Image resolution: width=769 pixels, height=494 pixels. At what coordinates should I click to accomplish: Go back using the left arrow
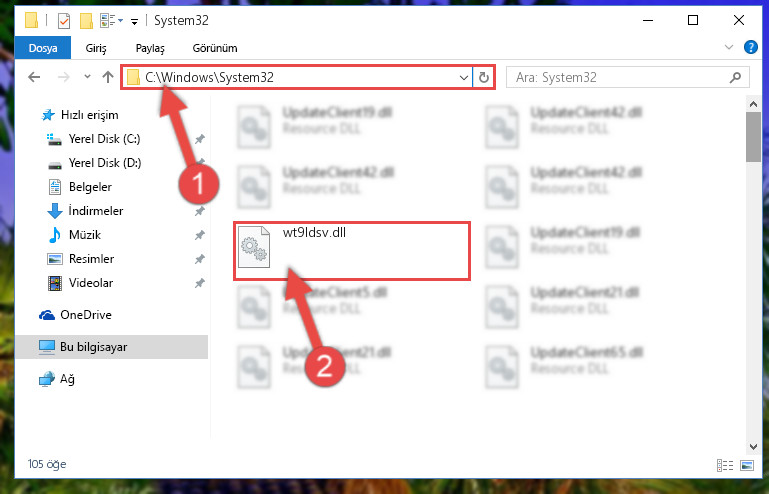pyautogui.click(x=34, y=77)
